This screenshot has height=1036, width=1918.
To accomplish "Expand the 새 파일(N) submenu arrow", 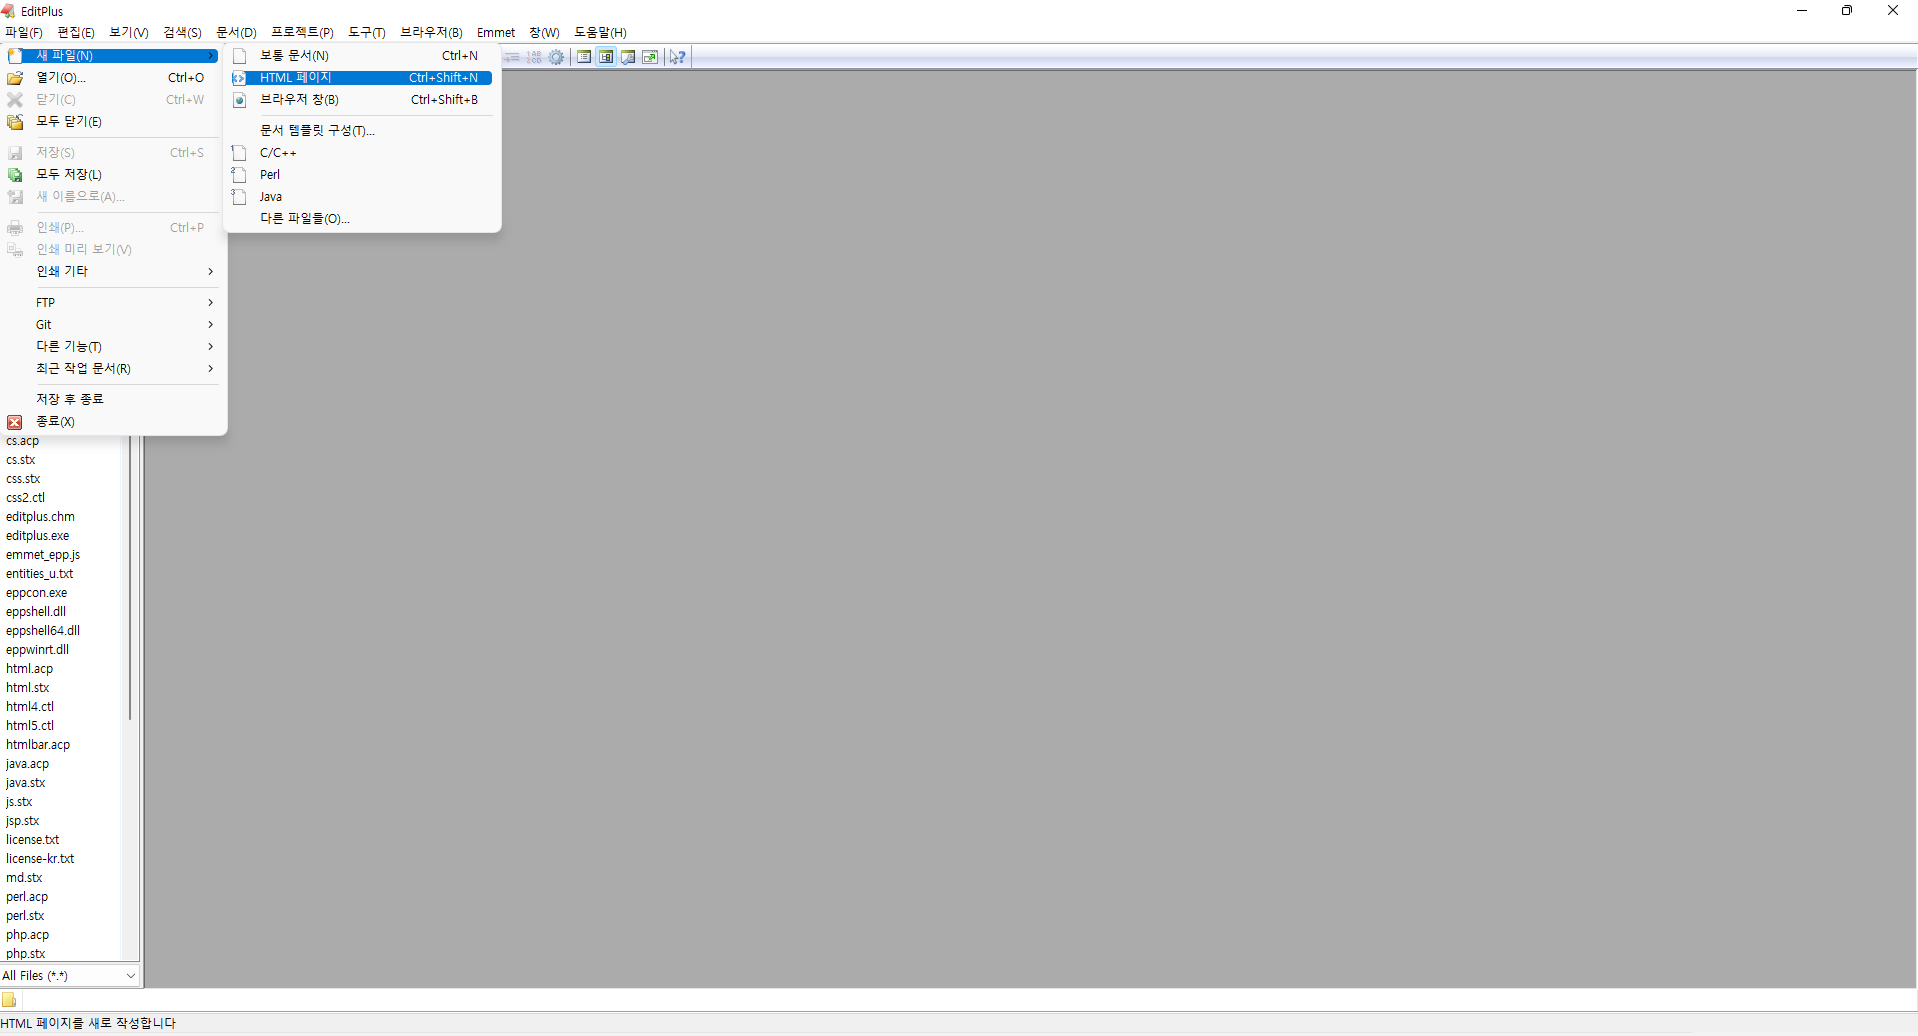I will pyautogui.click(x=210, y=56).
